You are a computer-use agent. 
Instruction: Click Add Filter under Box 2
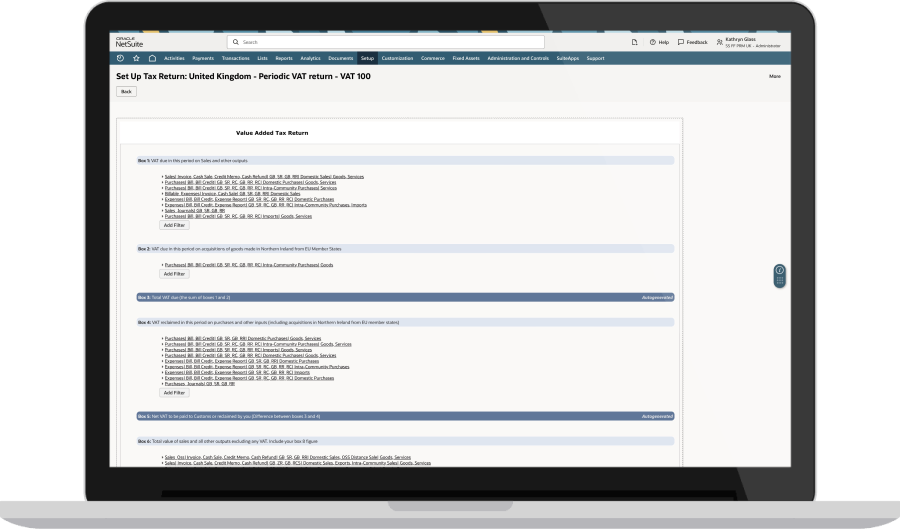(x=174, y=273)
